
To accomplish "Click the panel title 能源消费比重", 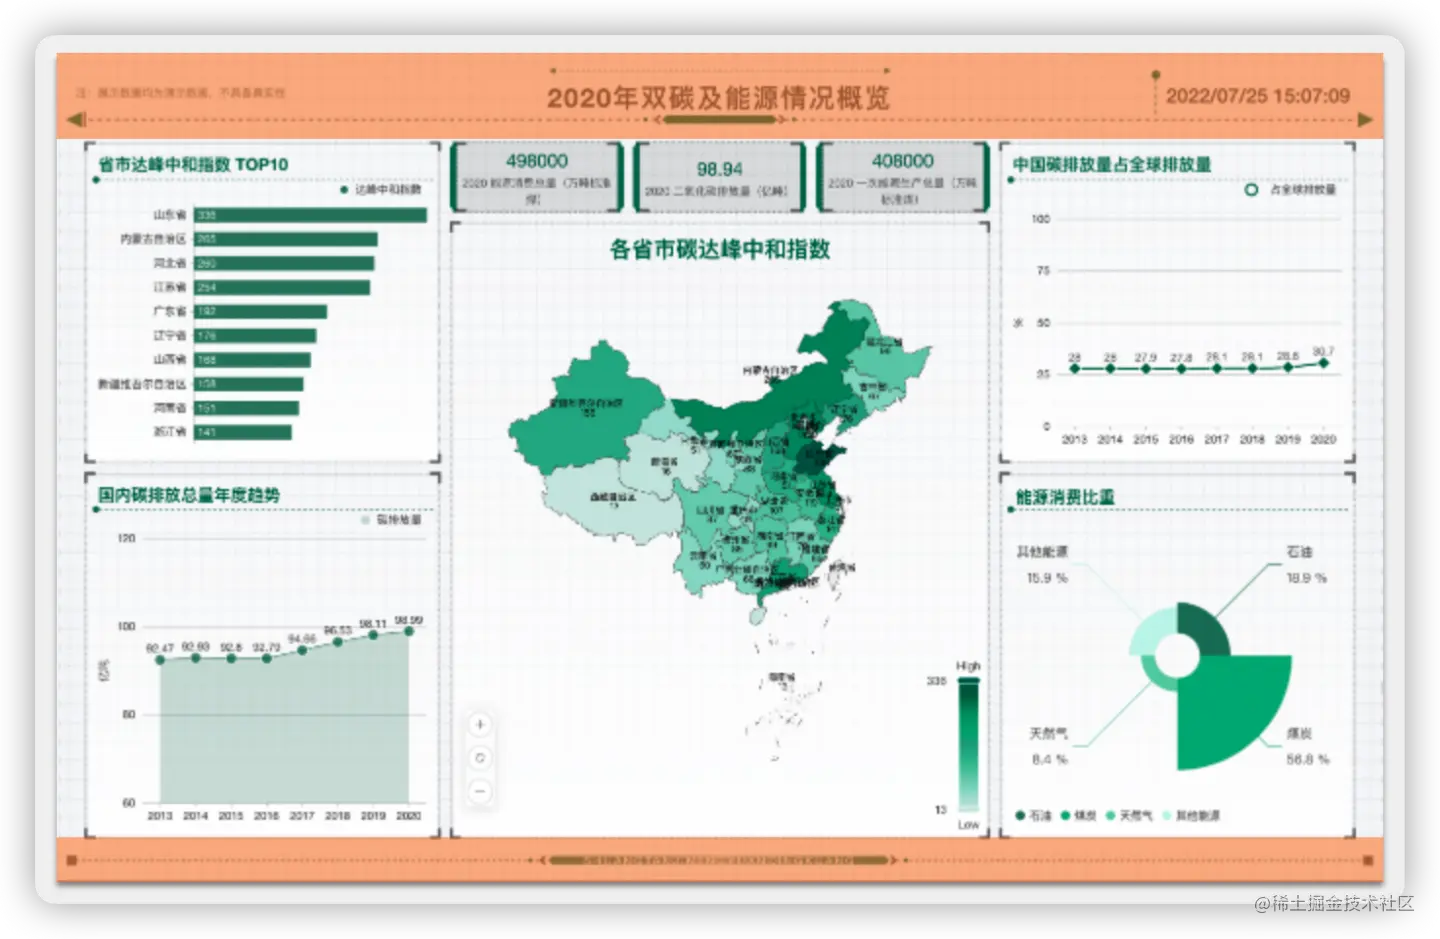I will pyautogui.click(x=1065, y=496).
